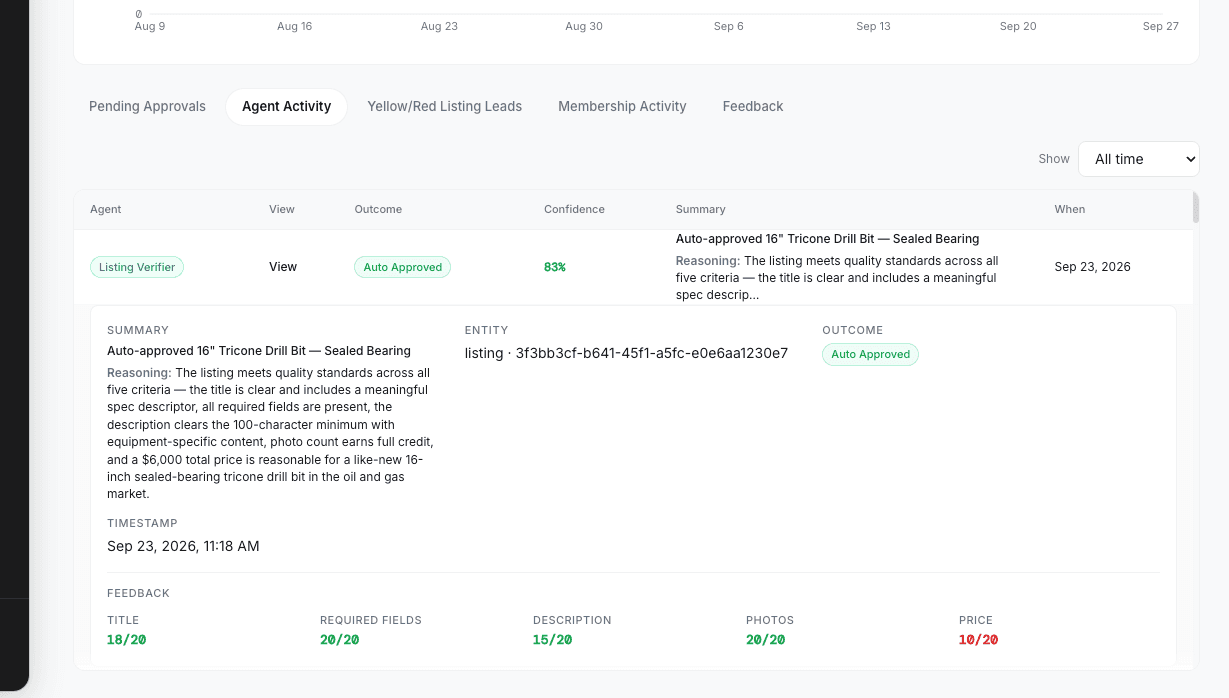Click the Agent column header
The width and height of the screenshot is (1229, 698).
105,209
